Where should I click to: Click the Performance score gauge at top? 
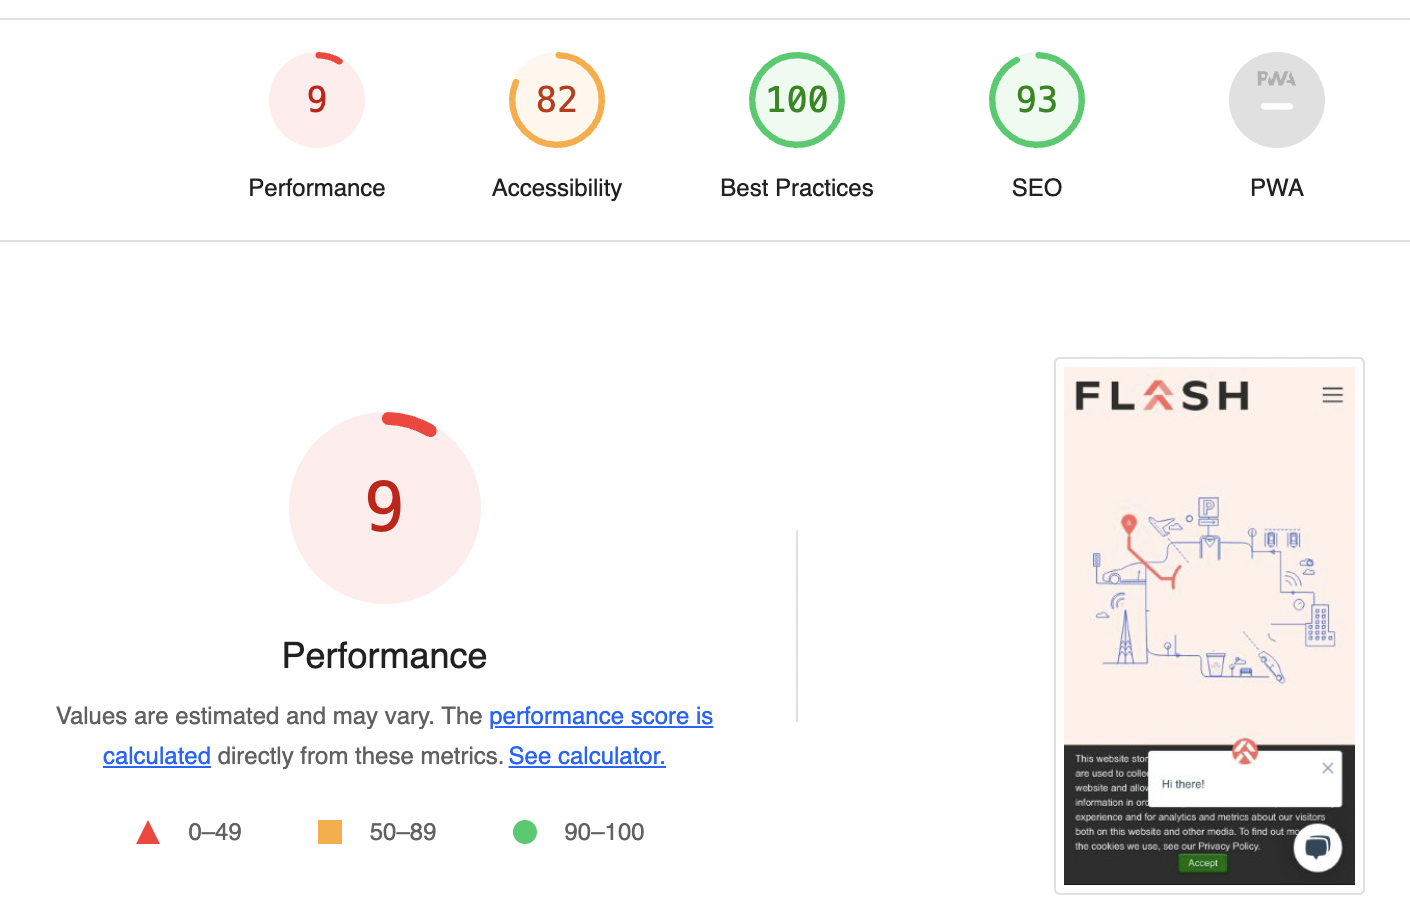[x=317, y=100]
